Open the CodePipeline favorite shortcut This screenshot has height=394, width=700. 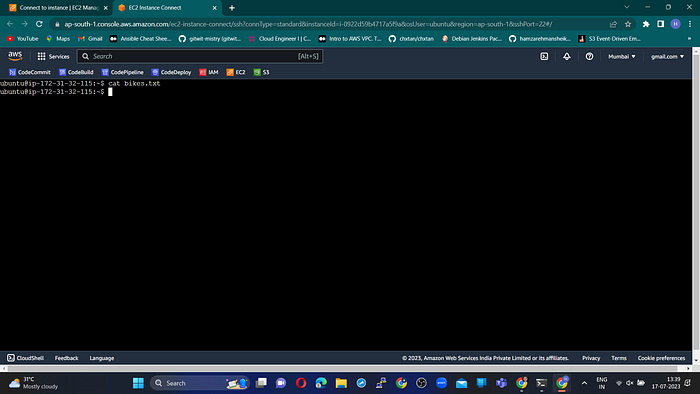pyautogui.click(x=123, y=72)
